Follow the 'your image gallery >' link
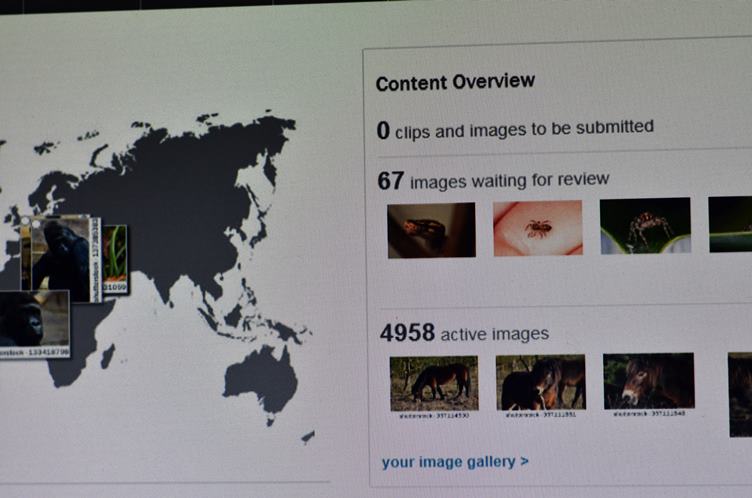This screenshot has height=498, width=752. tap(455, 462)
